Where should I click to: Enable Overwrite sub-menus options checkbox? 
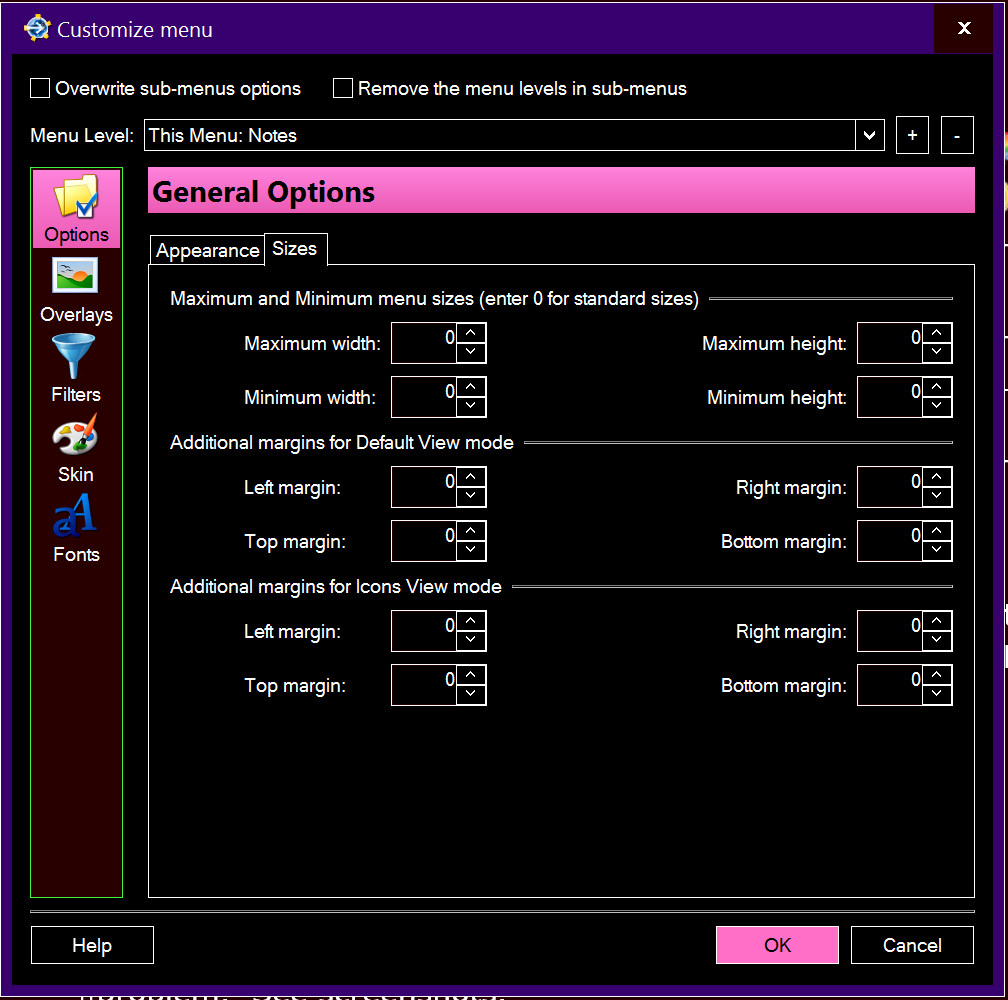pos(40,88)
